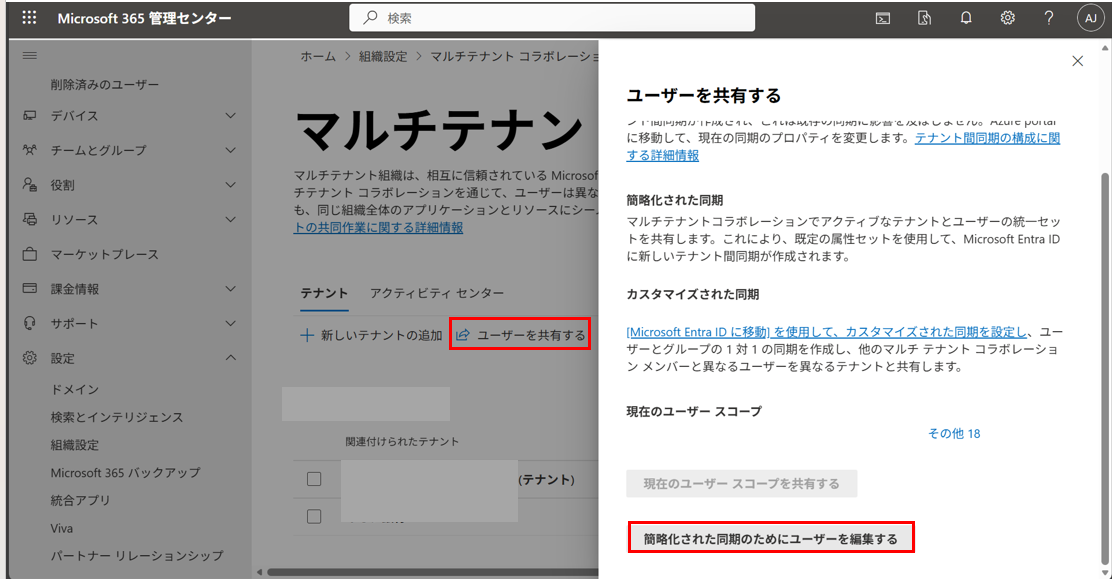This screenshot has height=579, width=1112.
Task: Expand the 課金情報 chevron
Action: 230,288
